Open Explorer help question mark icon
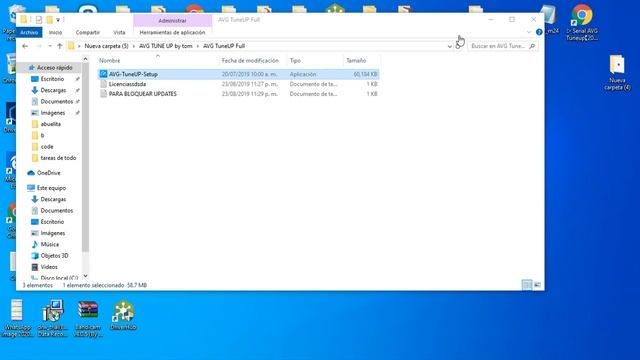Screen dimensions: 640x360 tap(539, 32)
